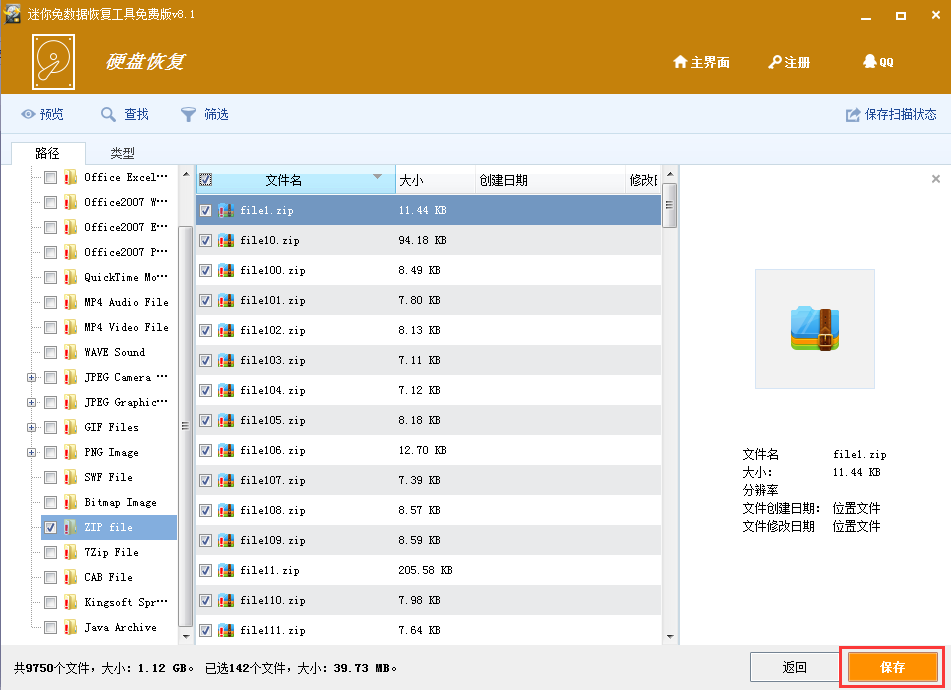The width and height of the screenshot is (951, 690).
Task: Click the app icon in title bar
Action: point(12,13)
